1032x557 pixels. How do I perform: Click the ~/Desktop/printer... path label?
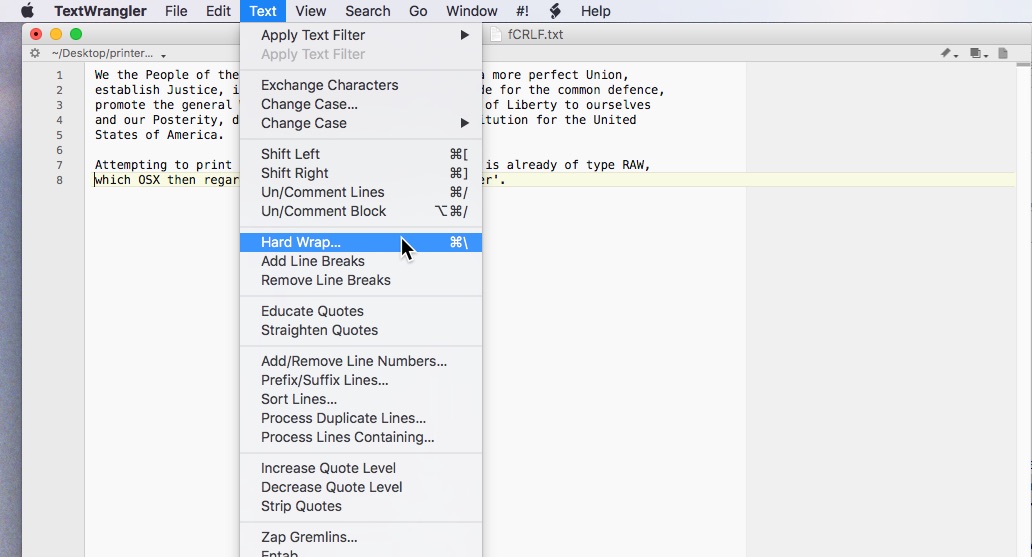(x=102, y=53)
